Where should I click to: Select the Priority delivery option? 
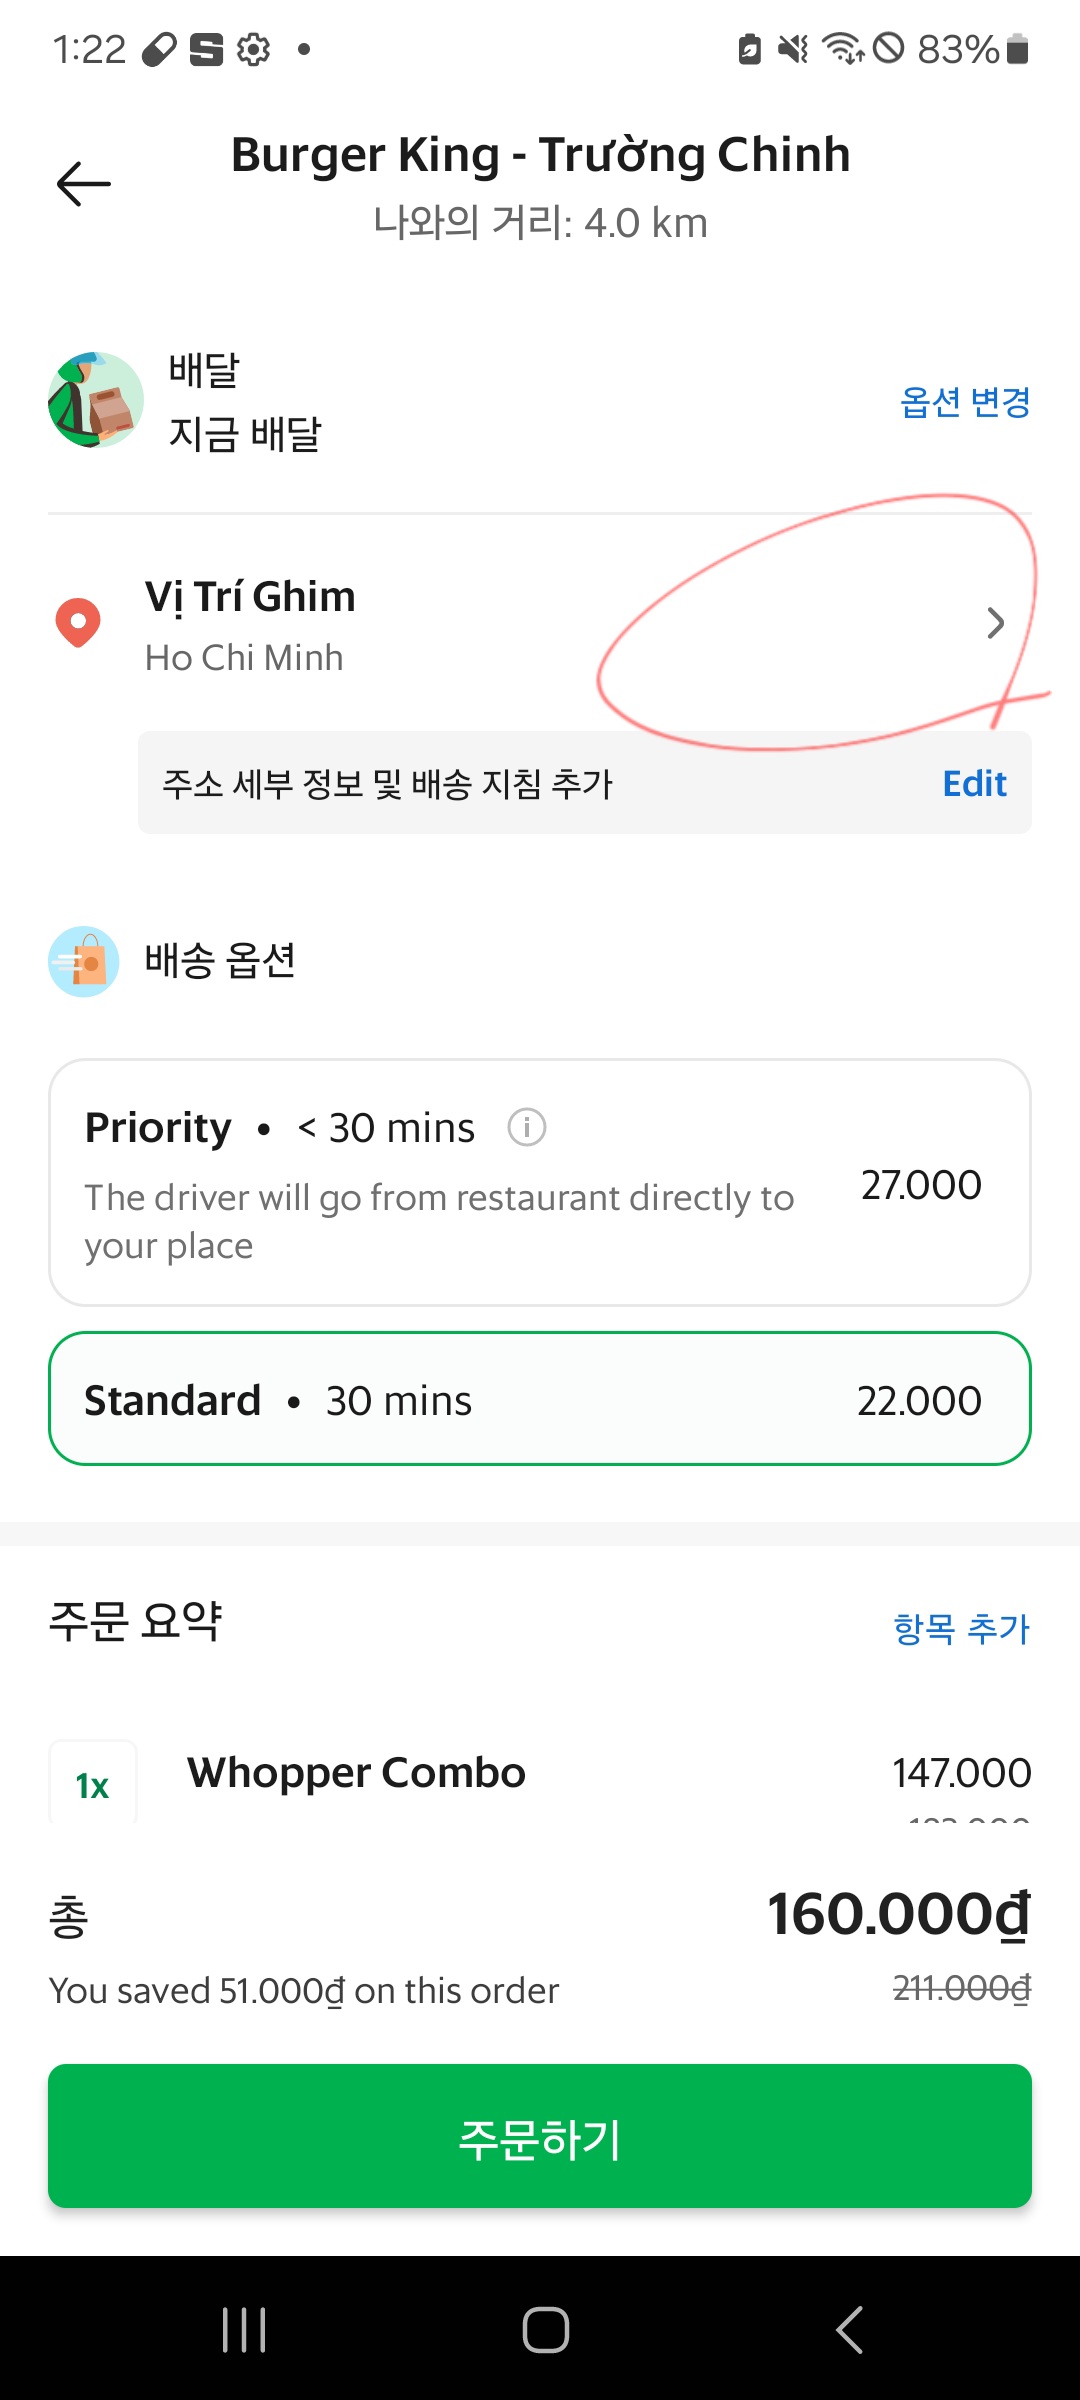tap(540, 1182)
